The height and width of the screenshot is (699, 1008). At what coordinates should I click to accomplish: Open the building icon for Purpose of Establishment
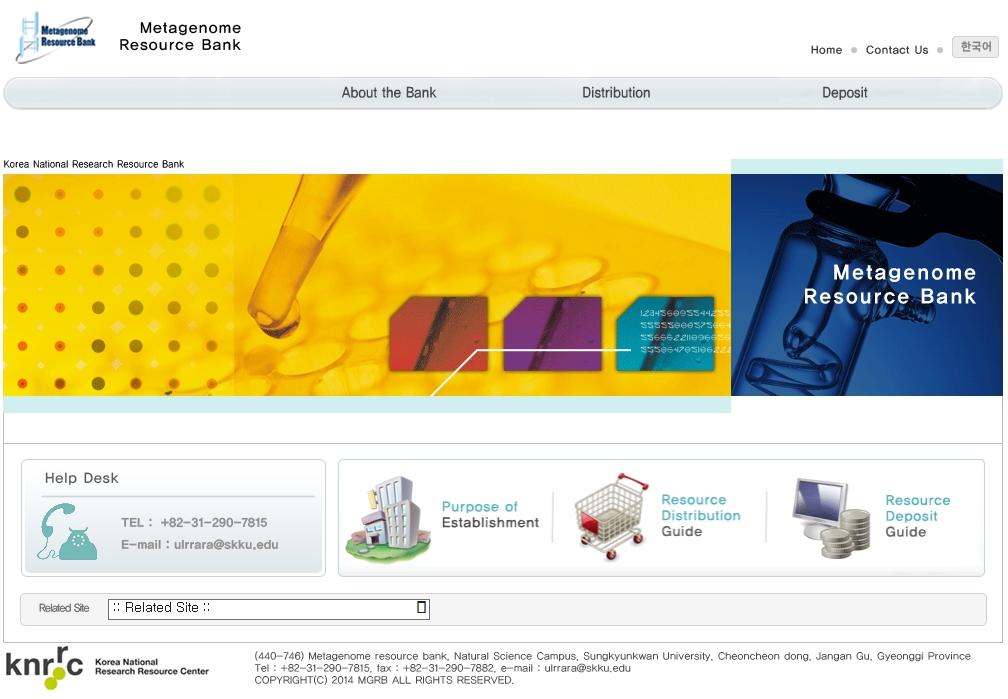(x=388, y=520)
